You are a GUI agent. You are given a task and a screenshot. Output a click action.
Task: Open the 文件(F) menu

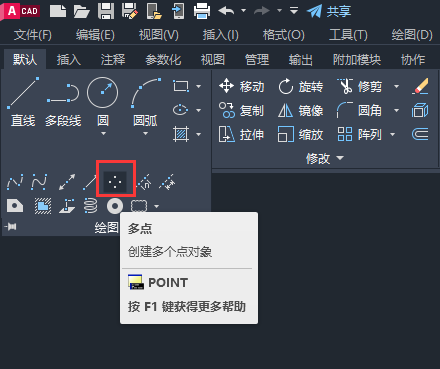[33, 35]
